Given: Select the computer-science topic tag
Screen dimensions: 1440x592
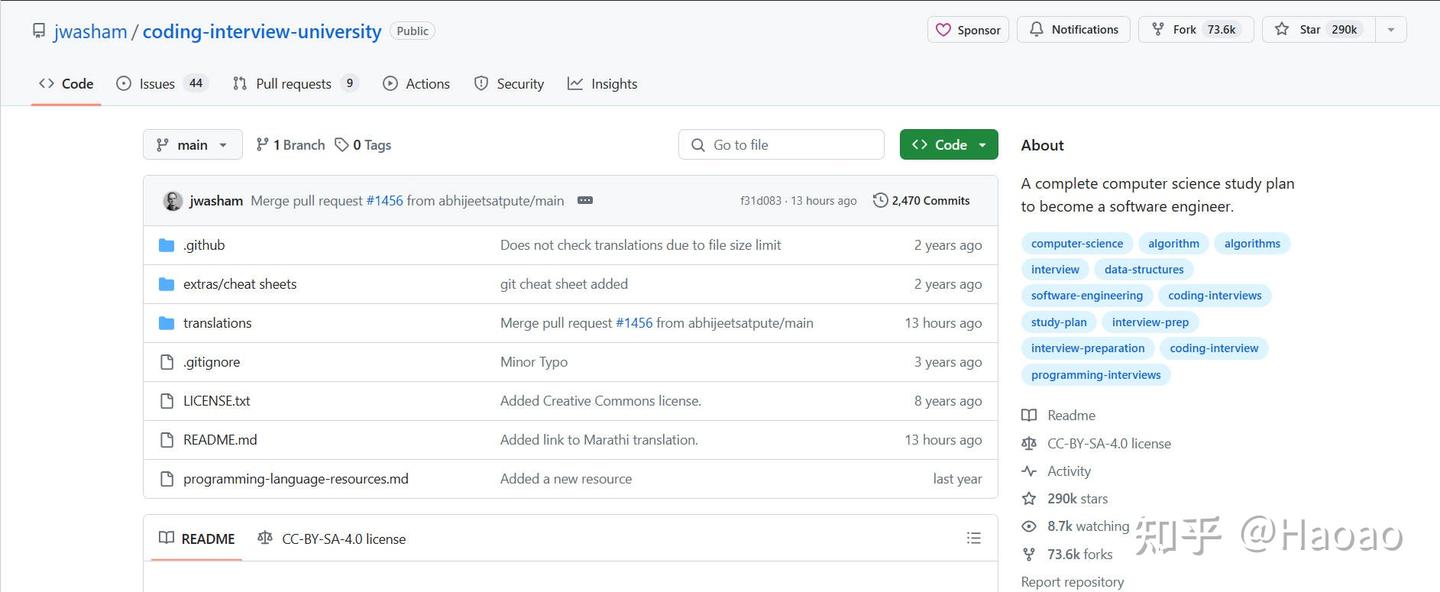Looking at the screenshot, I should (x=1076, y=243).
